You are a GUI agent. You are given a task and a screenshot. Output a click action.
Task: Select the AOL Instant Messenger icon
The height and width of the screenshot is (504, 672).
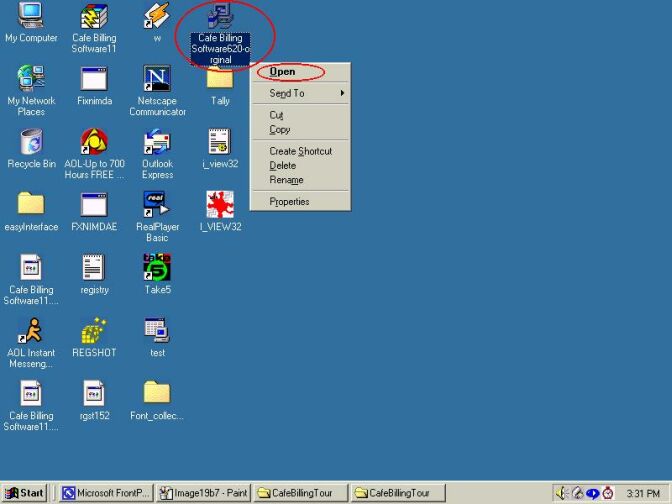[31, 331]
